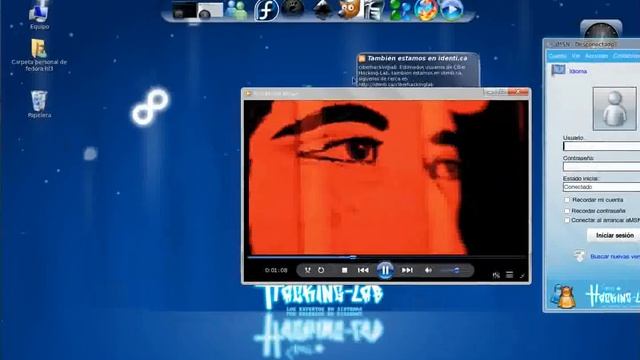This screenshot has height=360, width=640.
Task: Click the Idioma flag icon in aMSN
Action: [x=558, y=71]
